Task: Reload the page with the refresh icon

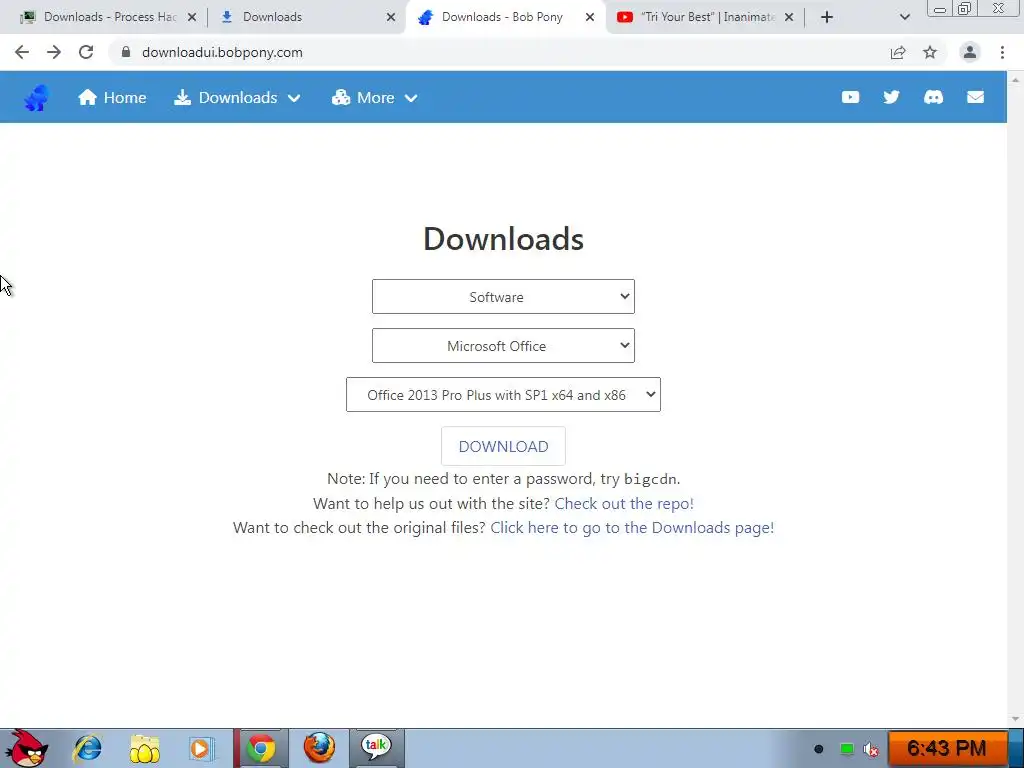Action: click(86, 52)
